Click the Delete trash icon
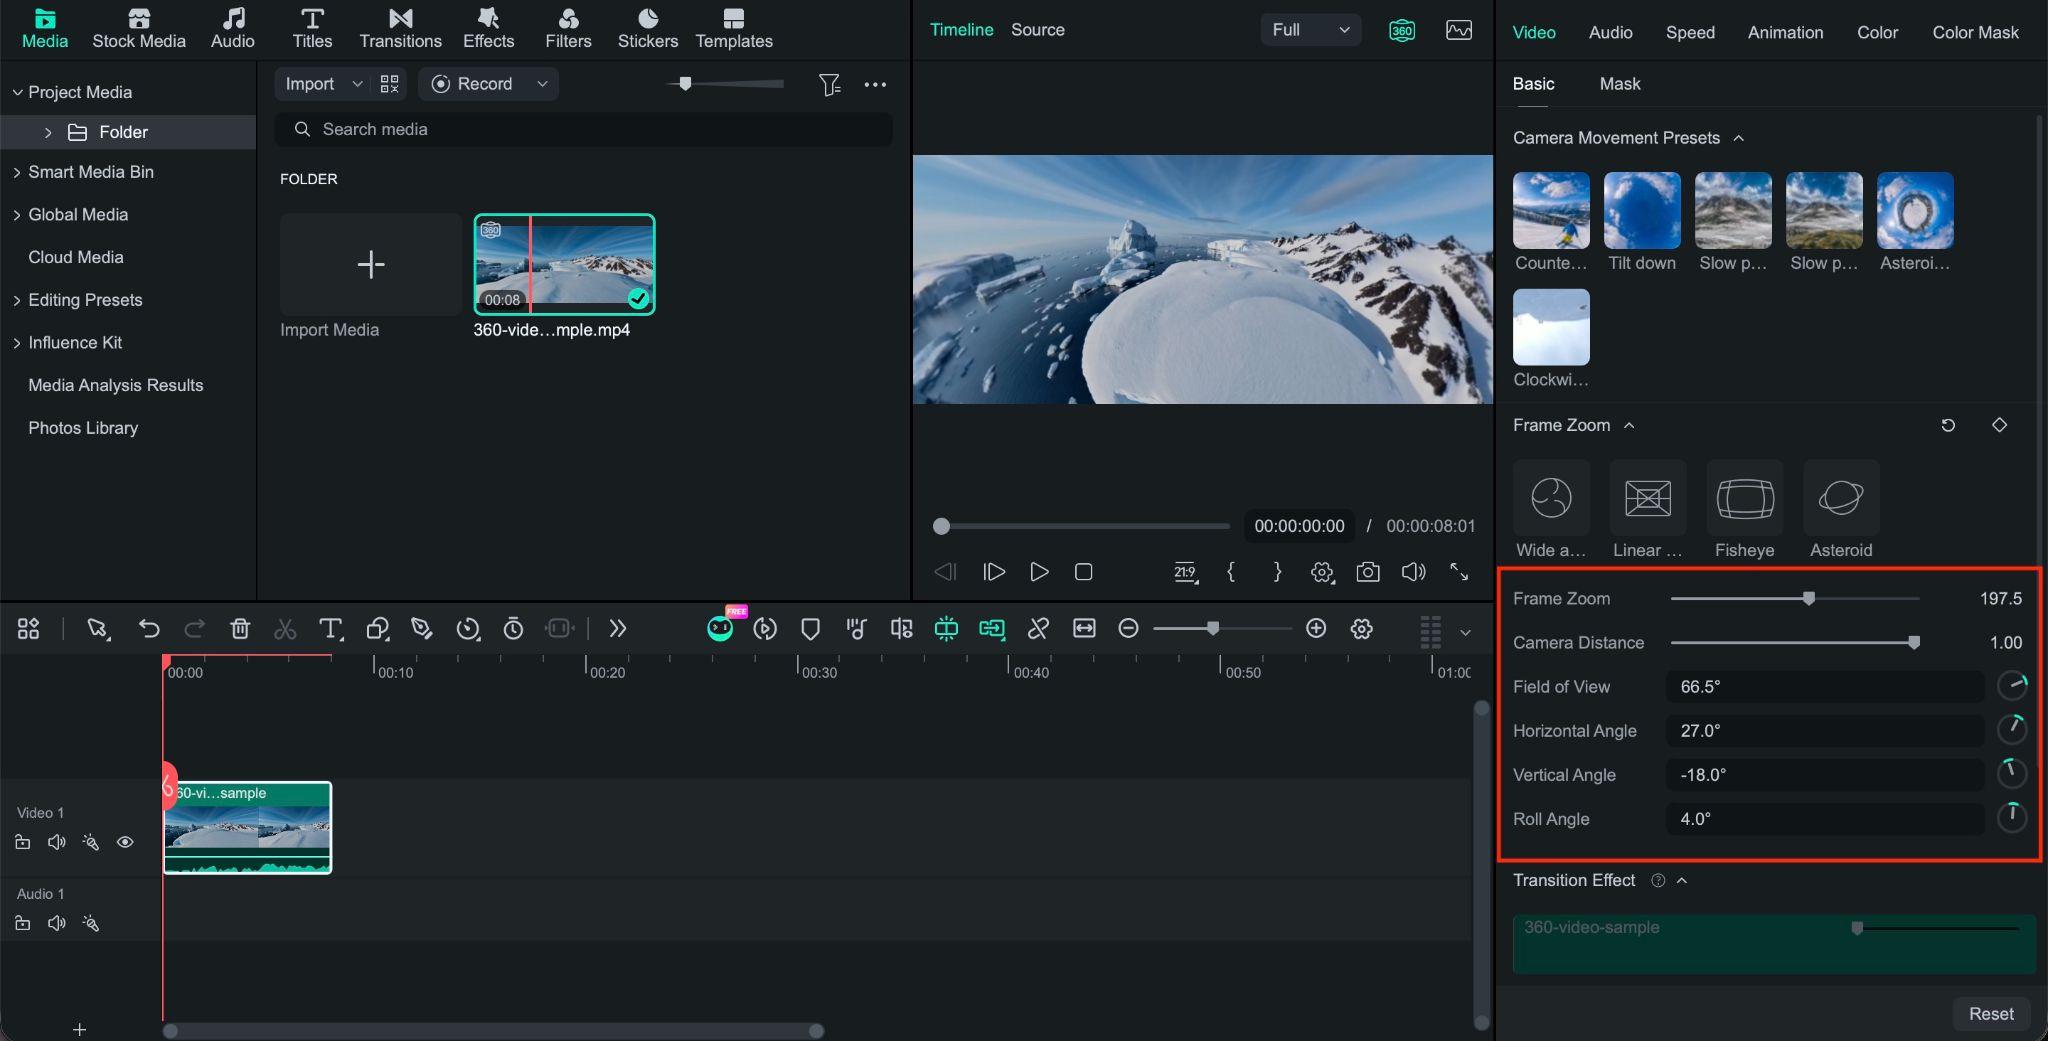This screenshot has width=2048, height=1041. pyautogui.click(x=240, y=629)
